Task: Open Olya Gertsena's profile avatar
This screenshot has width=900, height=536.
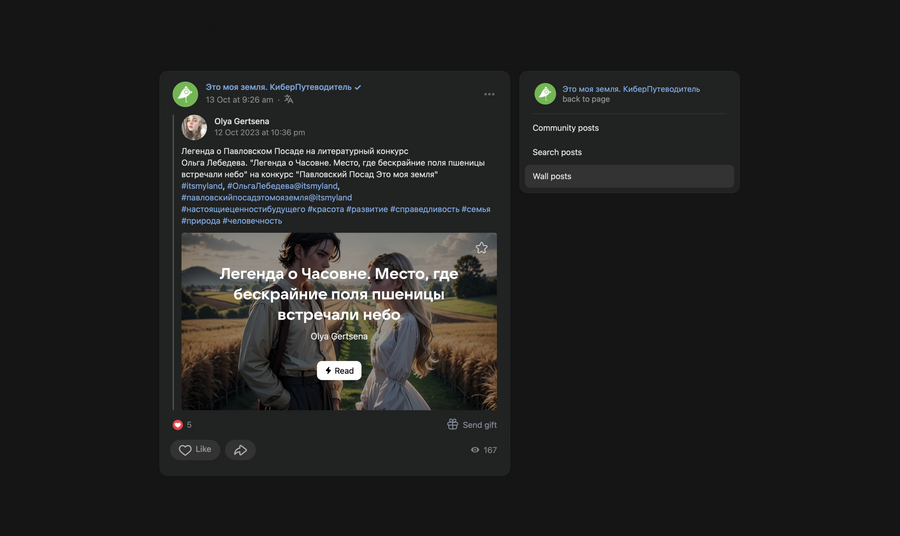Action: [194, 127]
